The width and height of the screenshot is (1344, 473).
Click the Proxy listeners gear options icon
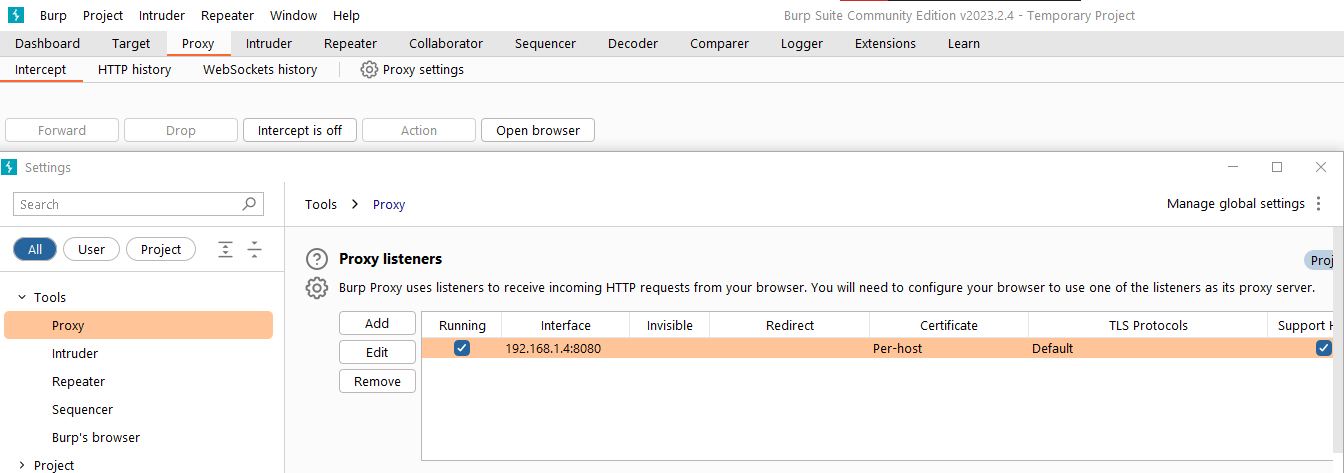click(316, 288)
